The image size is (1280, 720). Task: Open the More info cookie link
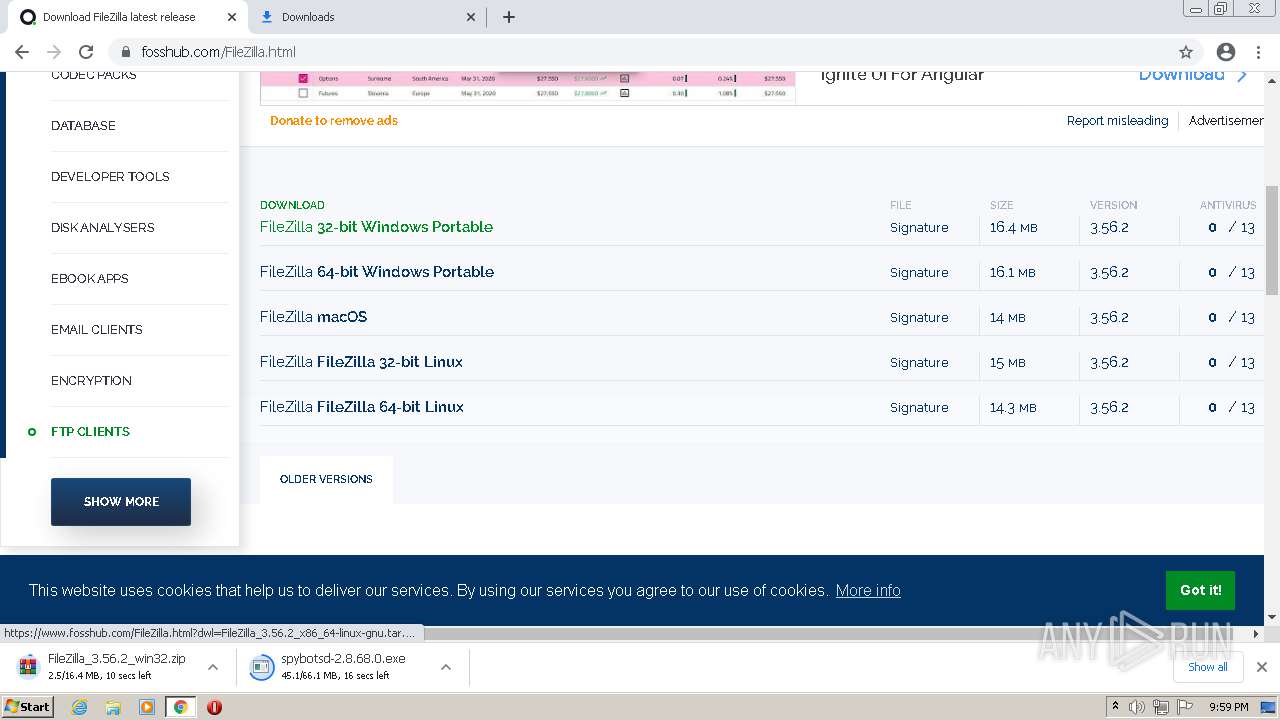(x=868, y=591)
